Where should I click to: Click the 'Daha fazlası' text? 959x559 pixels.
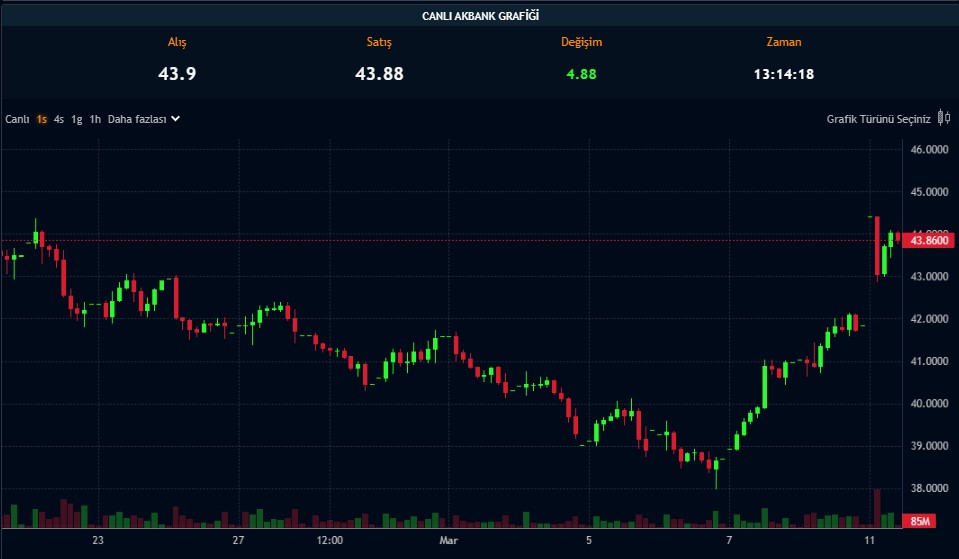pos(136,119)
